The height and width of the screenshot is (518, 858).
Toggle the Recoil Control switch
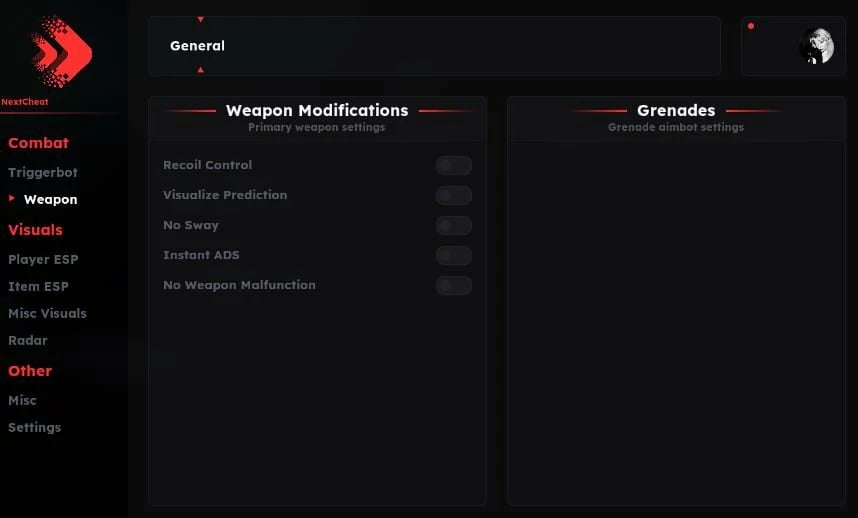click(454, 165)
